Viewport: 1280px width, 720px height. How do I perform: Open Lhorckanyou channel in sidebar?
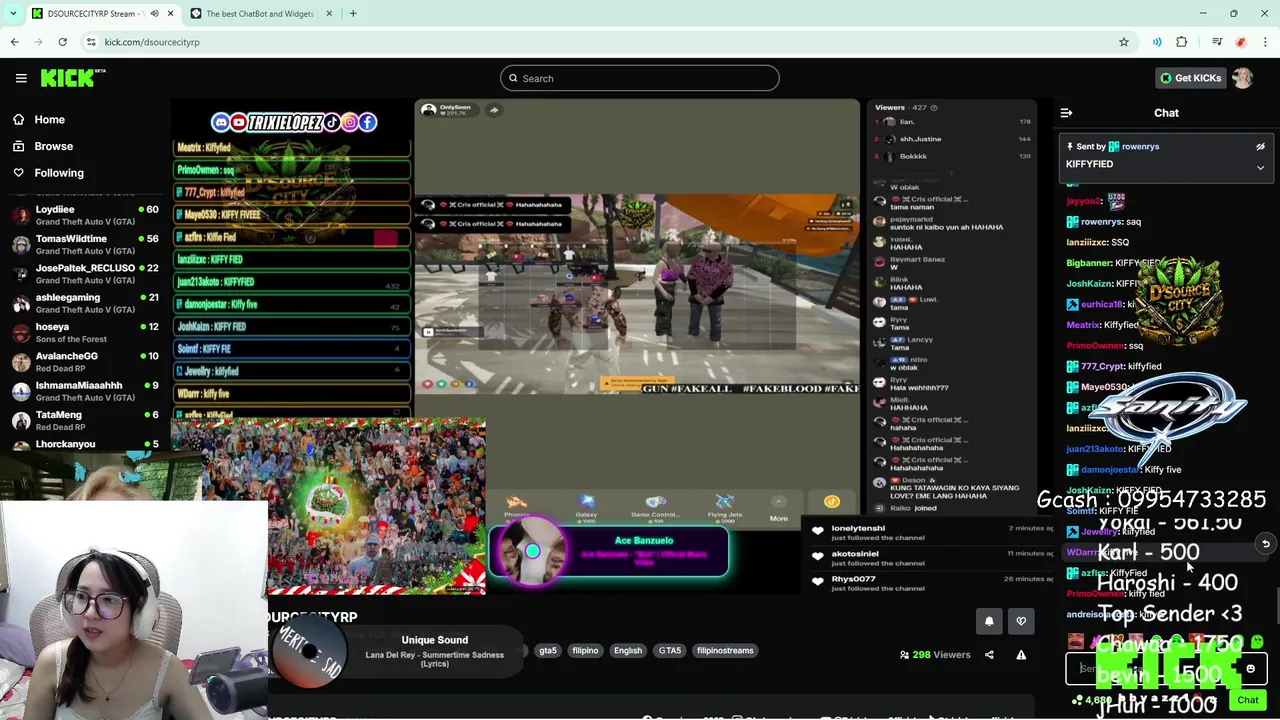84,444
